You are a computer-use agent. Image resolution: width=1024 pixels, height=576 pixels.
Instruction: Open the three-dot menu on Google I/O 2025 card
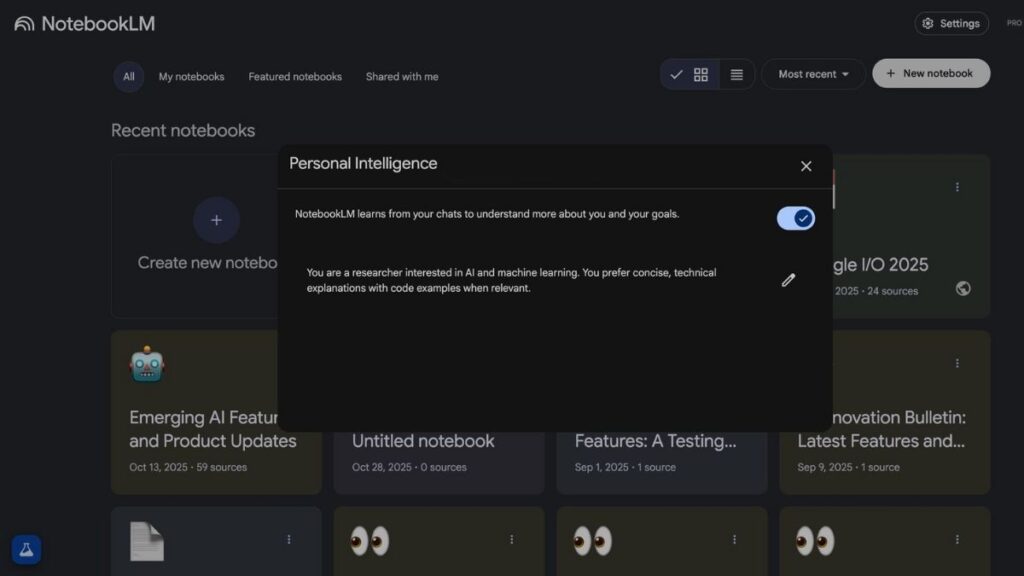957,186
